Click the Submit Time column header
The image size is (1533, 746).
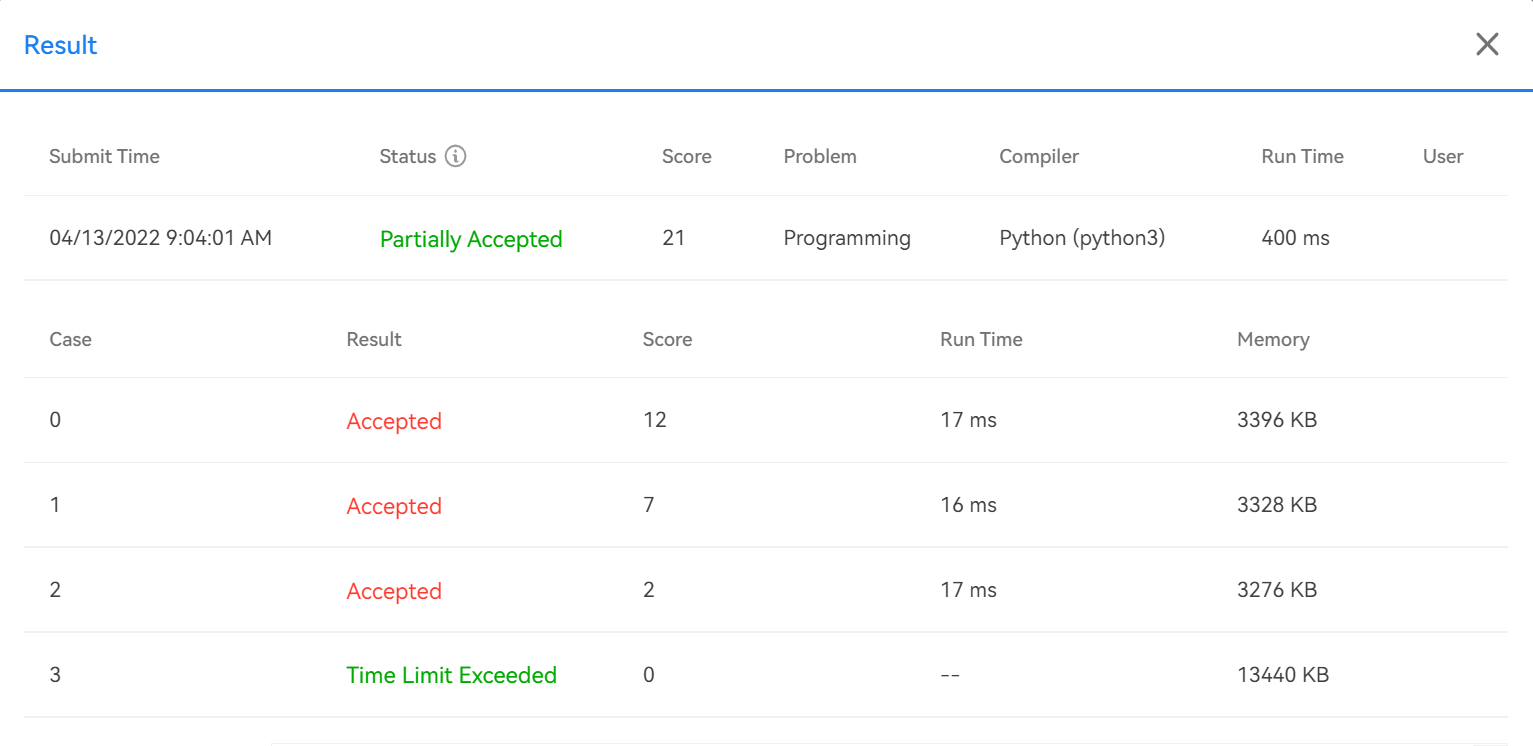tap(104, 156)
